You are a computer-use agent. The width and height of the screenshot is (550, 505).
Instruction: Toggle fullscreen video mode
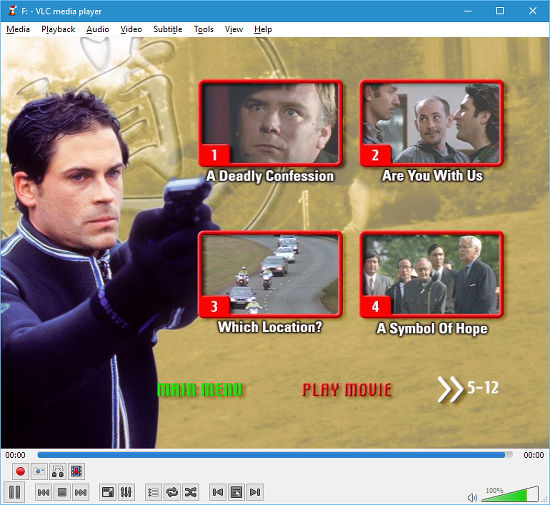click(107, 492)
